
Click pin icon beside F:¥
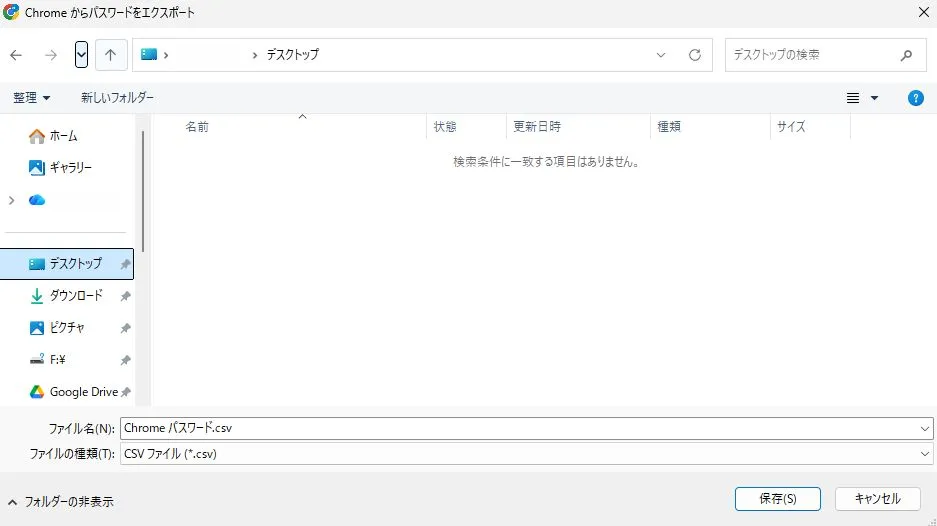tap(125, 360)
